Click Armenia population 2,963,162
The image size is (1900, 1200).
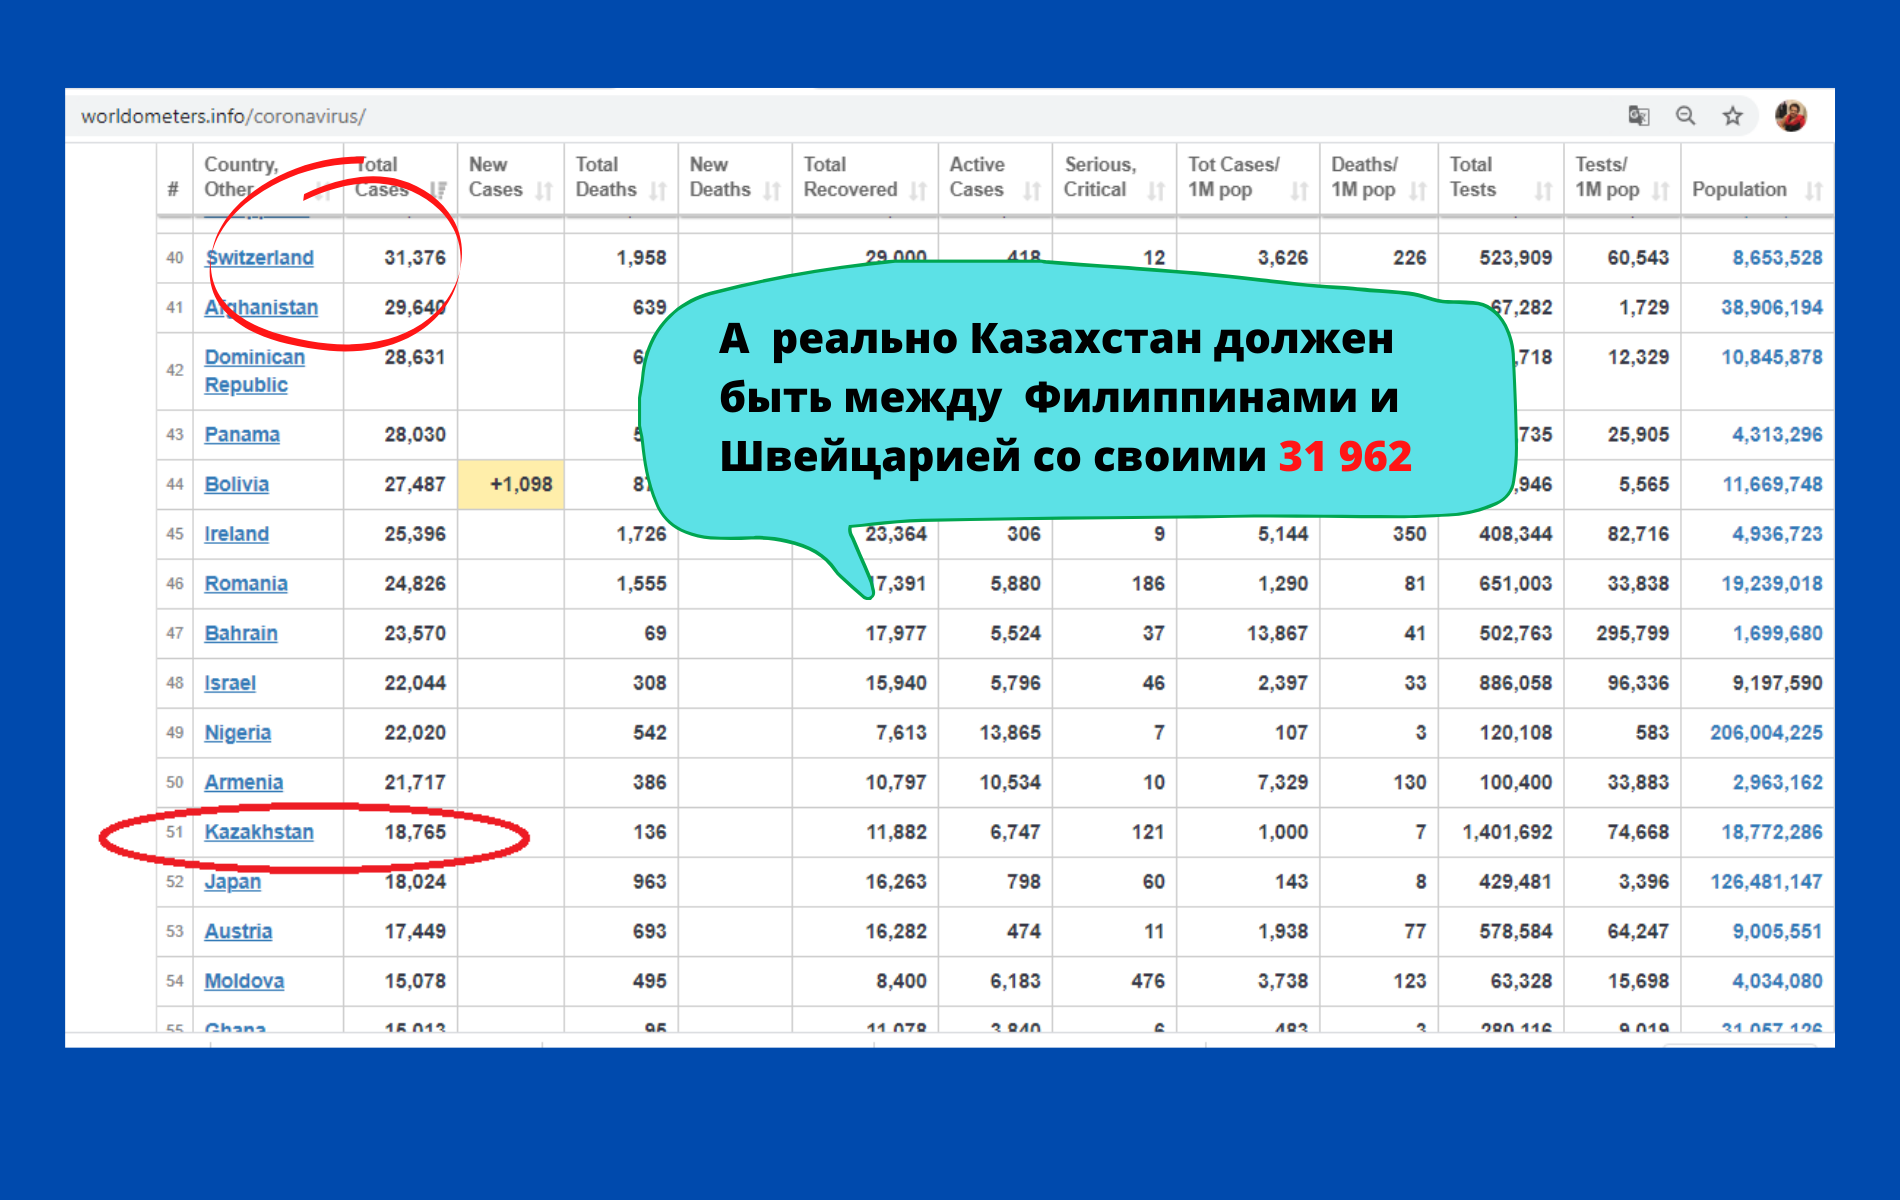(x=1777, y=783)
